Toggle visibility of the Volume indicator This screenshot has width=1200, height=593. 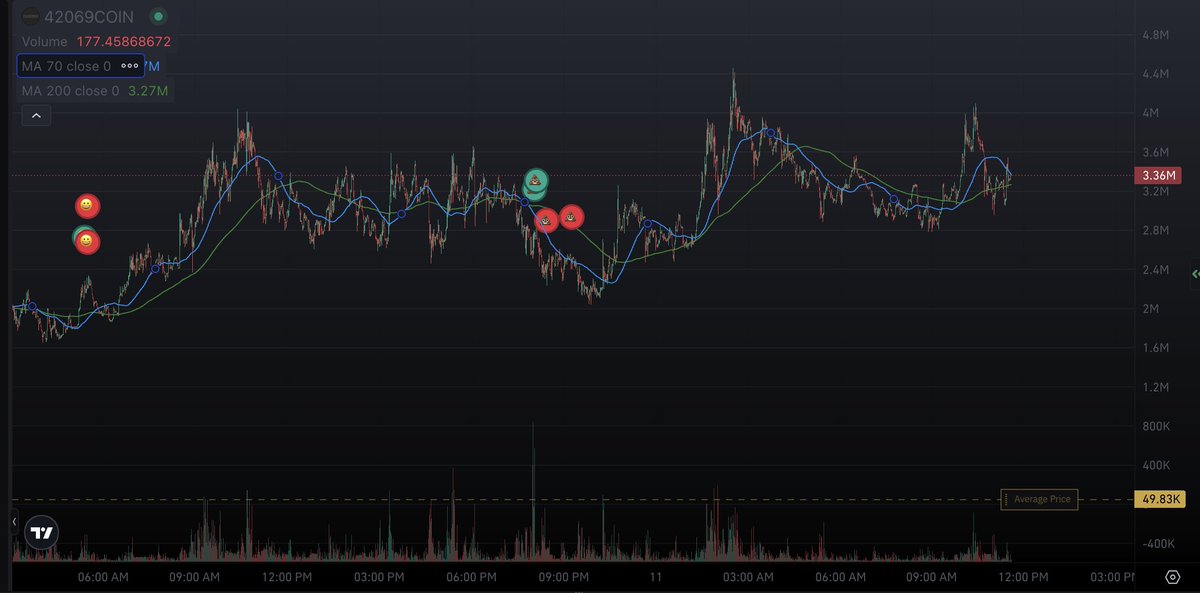[60, 41]
